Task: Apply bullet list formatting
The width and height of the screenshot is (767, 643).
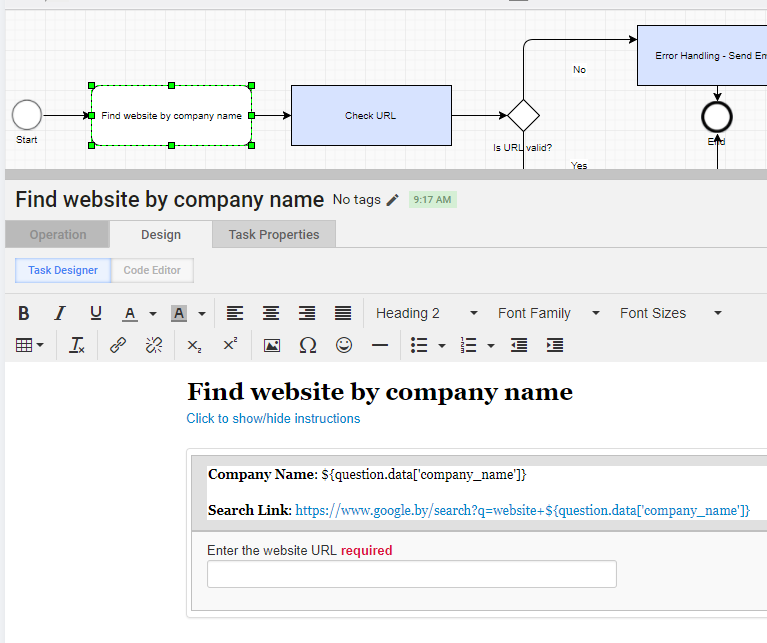Action: [419, 345]
